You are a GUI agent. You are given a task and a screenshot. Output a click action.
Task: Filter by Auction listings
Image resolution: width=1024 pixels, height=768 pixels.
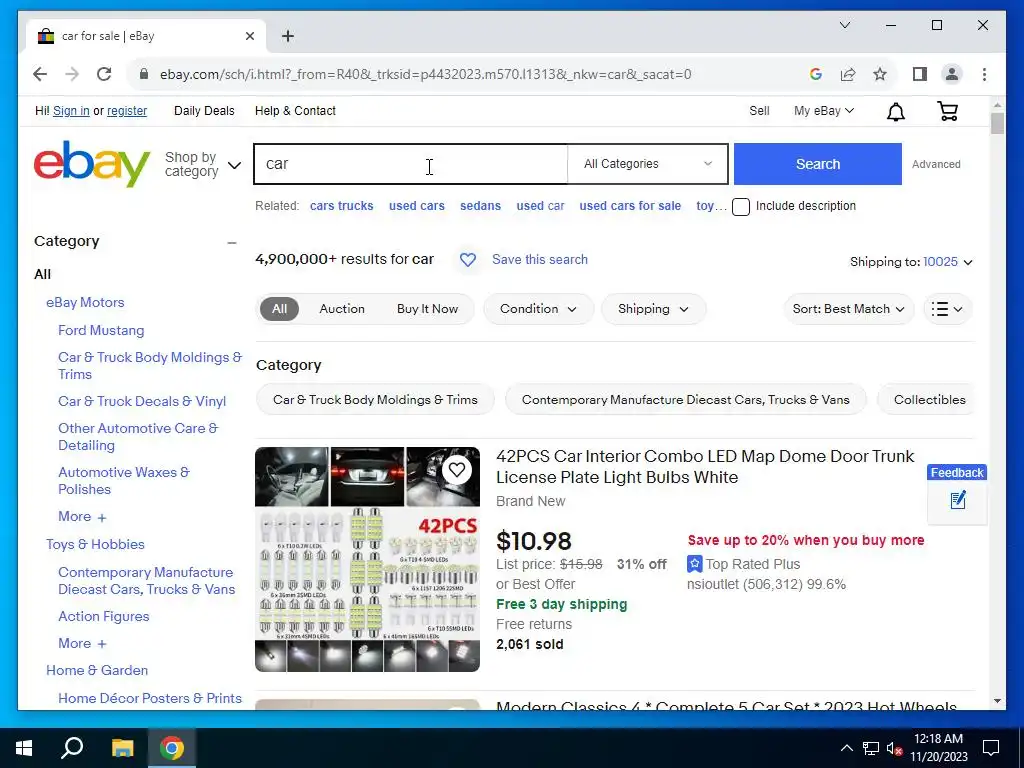pos(342,309)
